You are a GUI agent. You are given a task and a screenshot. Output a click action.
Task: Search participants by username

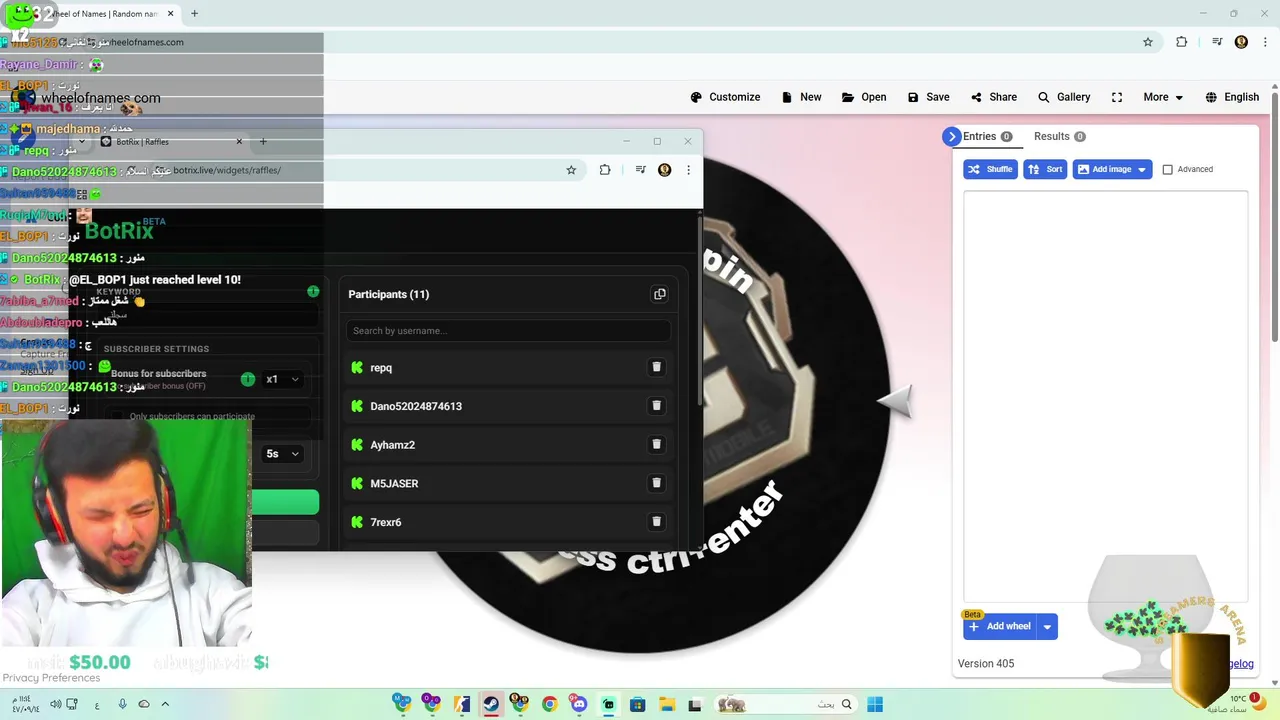coord(508,331)
